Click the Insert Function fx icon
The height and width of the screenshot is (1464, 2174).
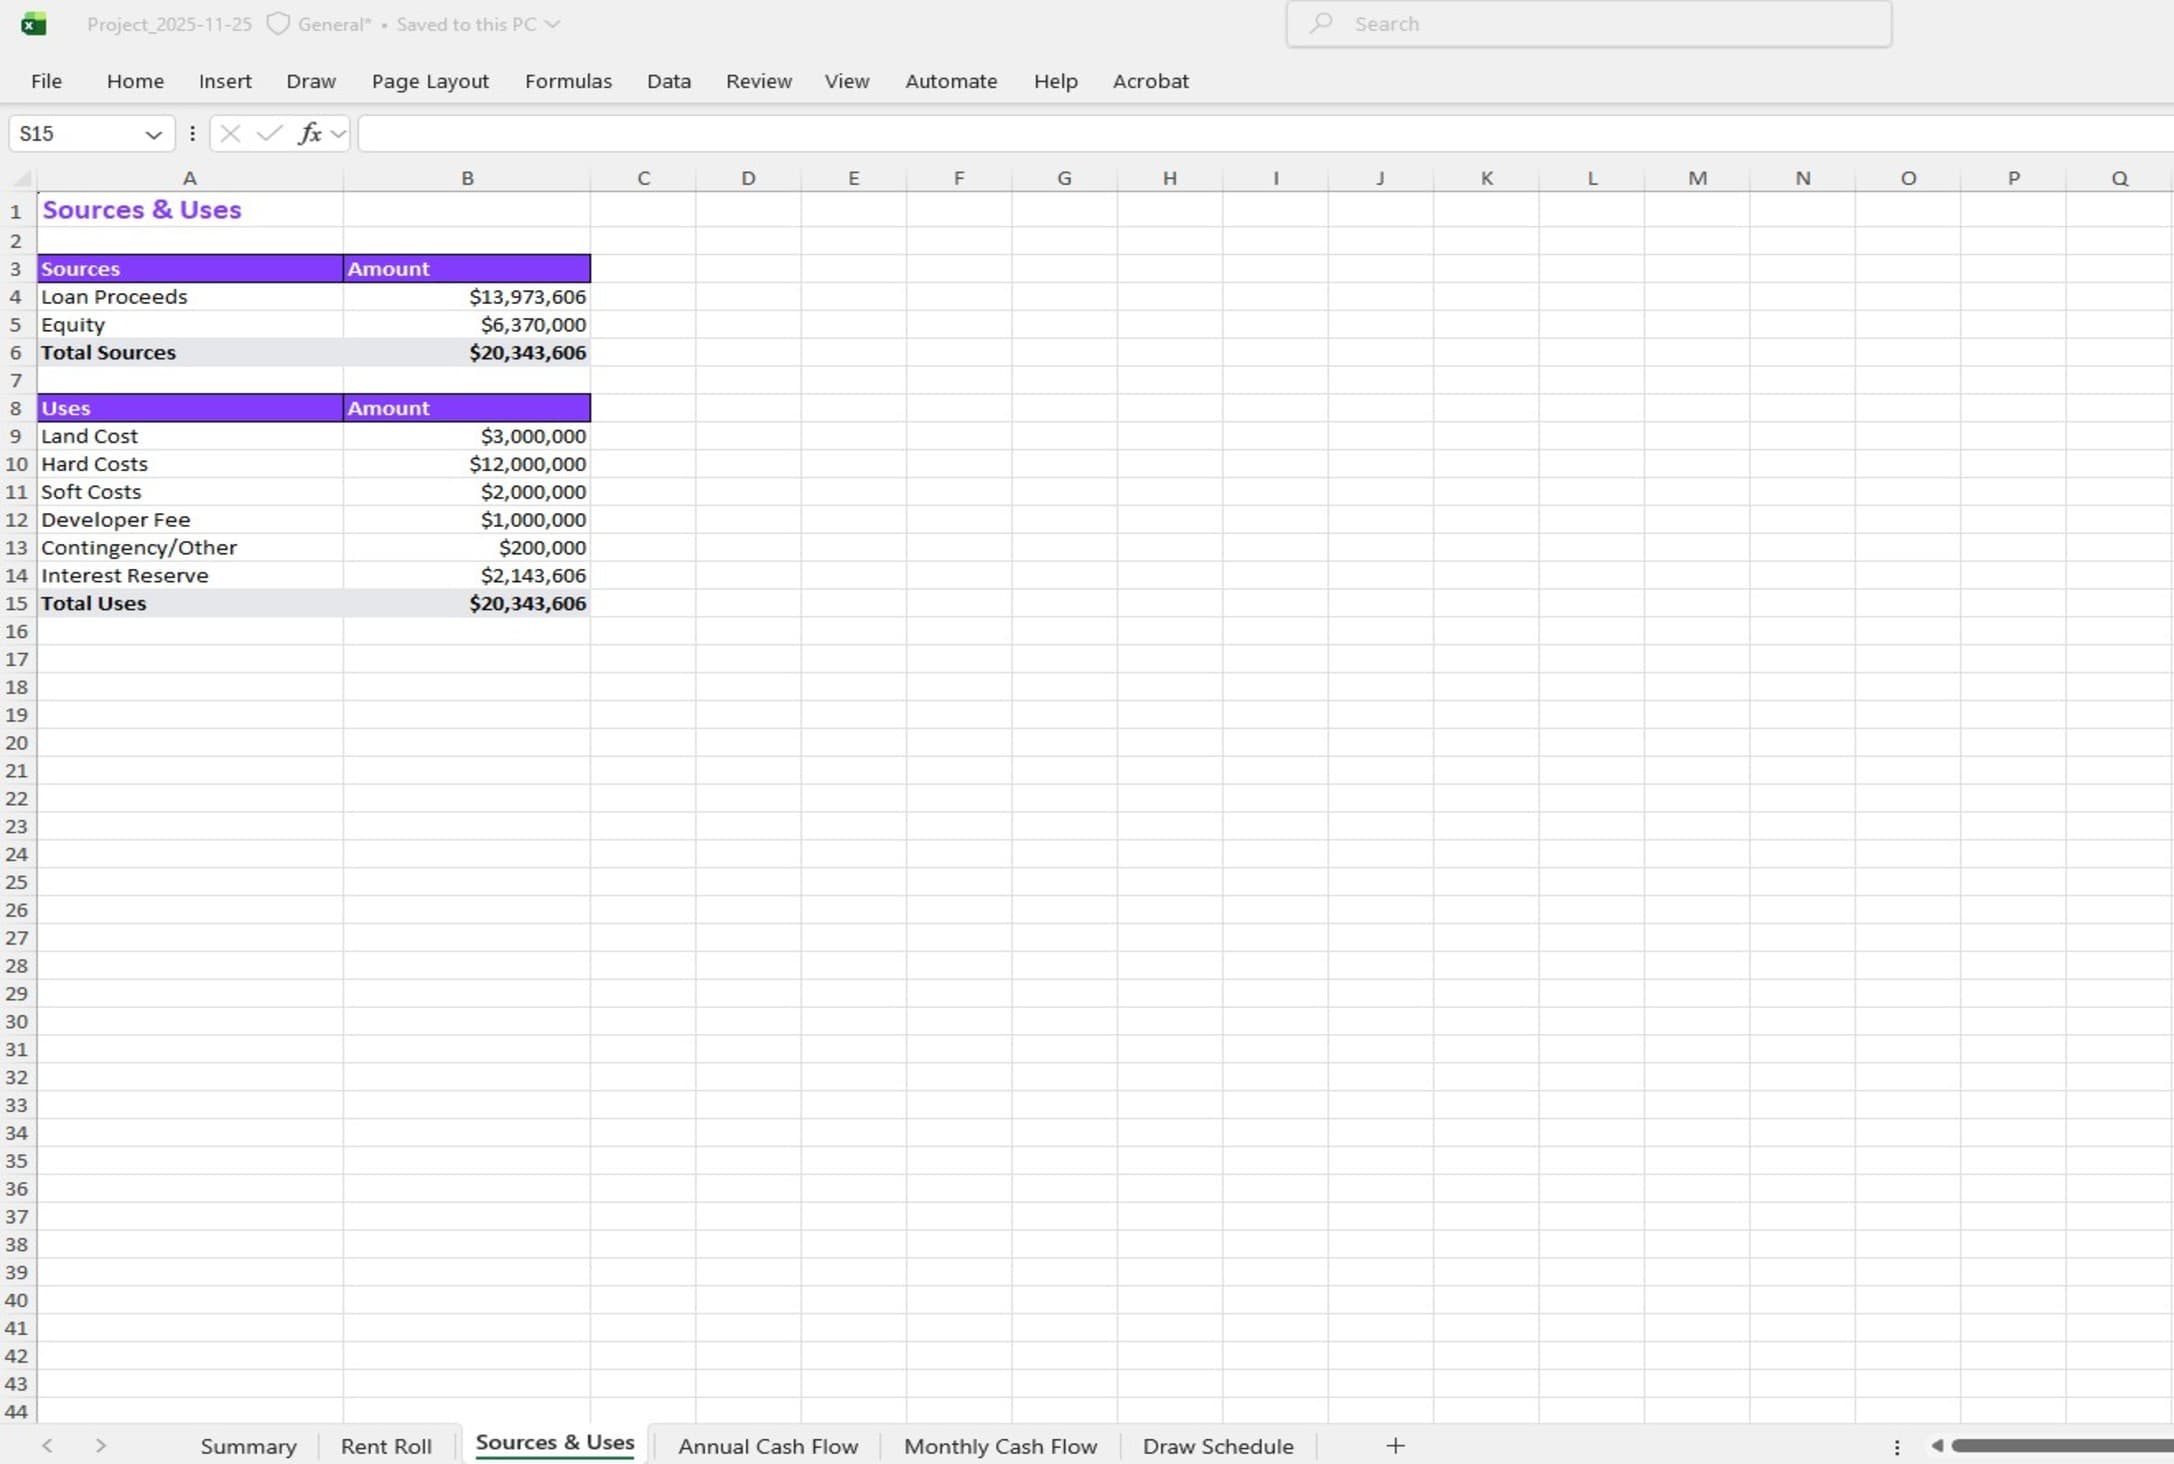point(310,133)
